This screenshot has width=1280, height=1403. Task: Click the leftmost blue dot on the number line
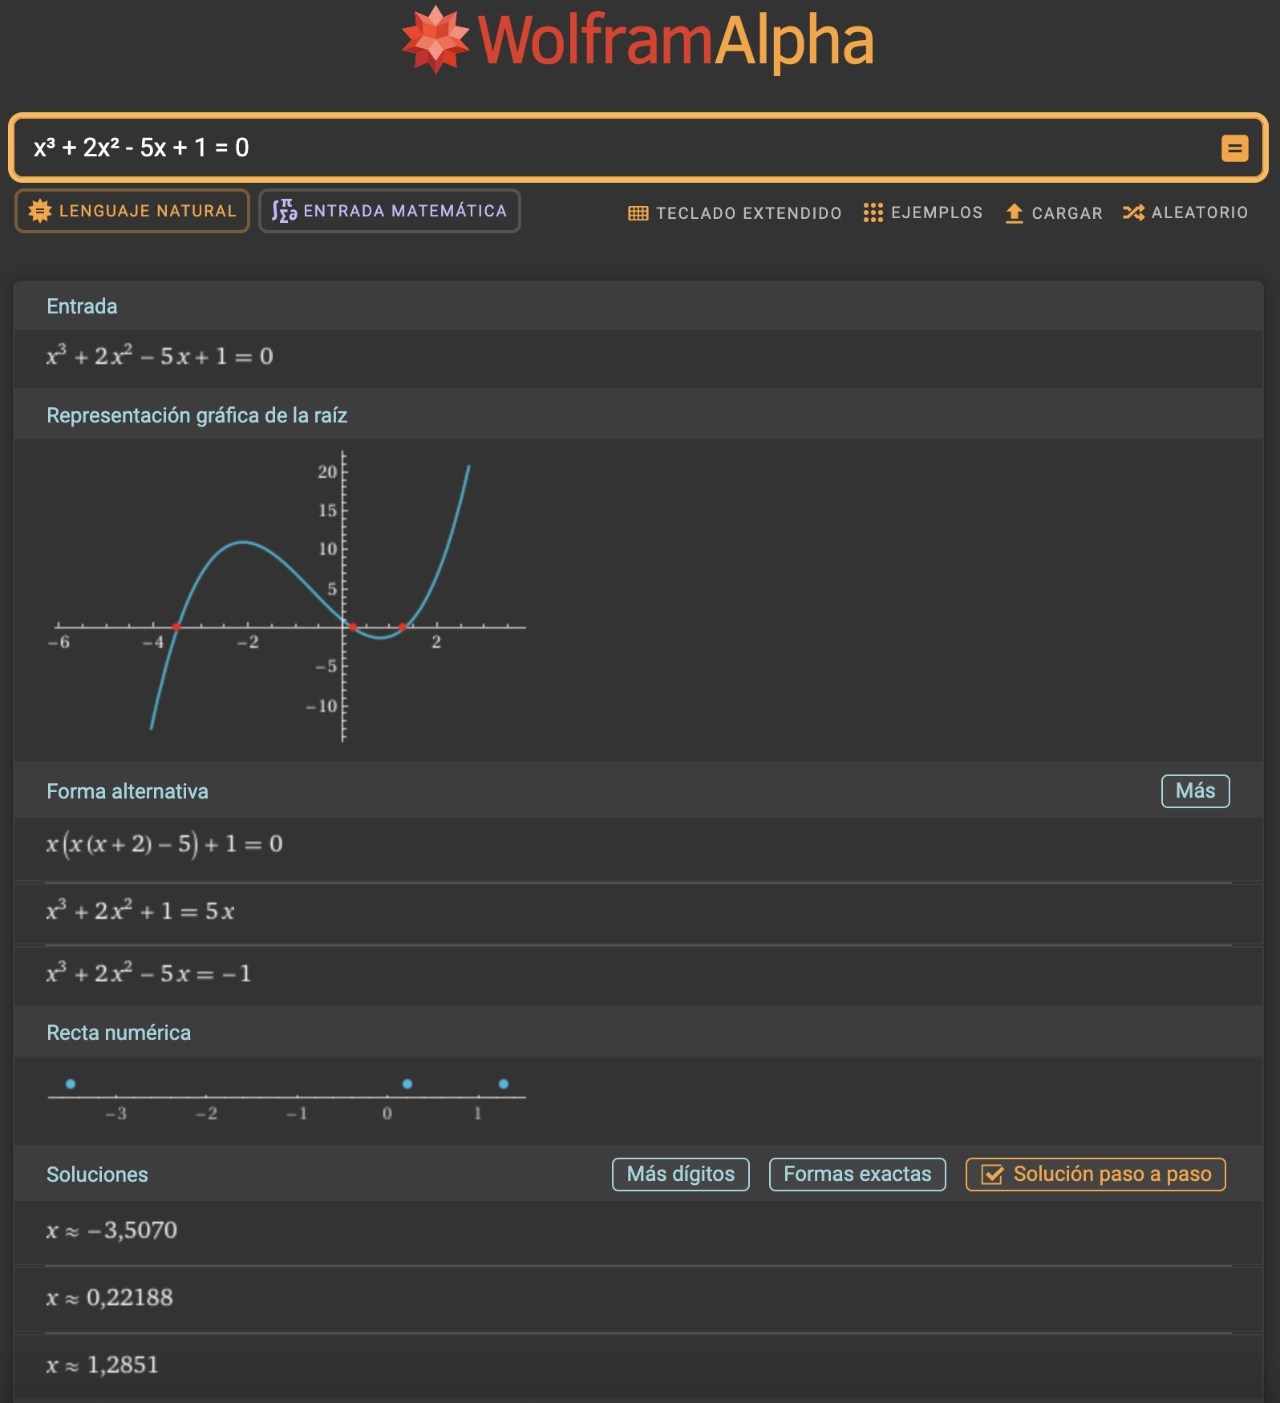pyautogui.click(x=70, y=1084)
